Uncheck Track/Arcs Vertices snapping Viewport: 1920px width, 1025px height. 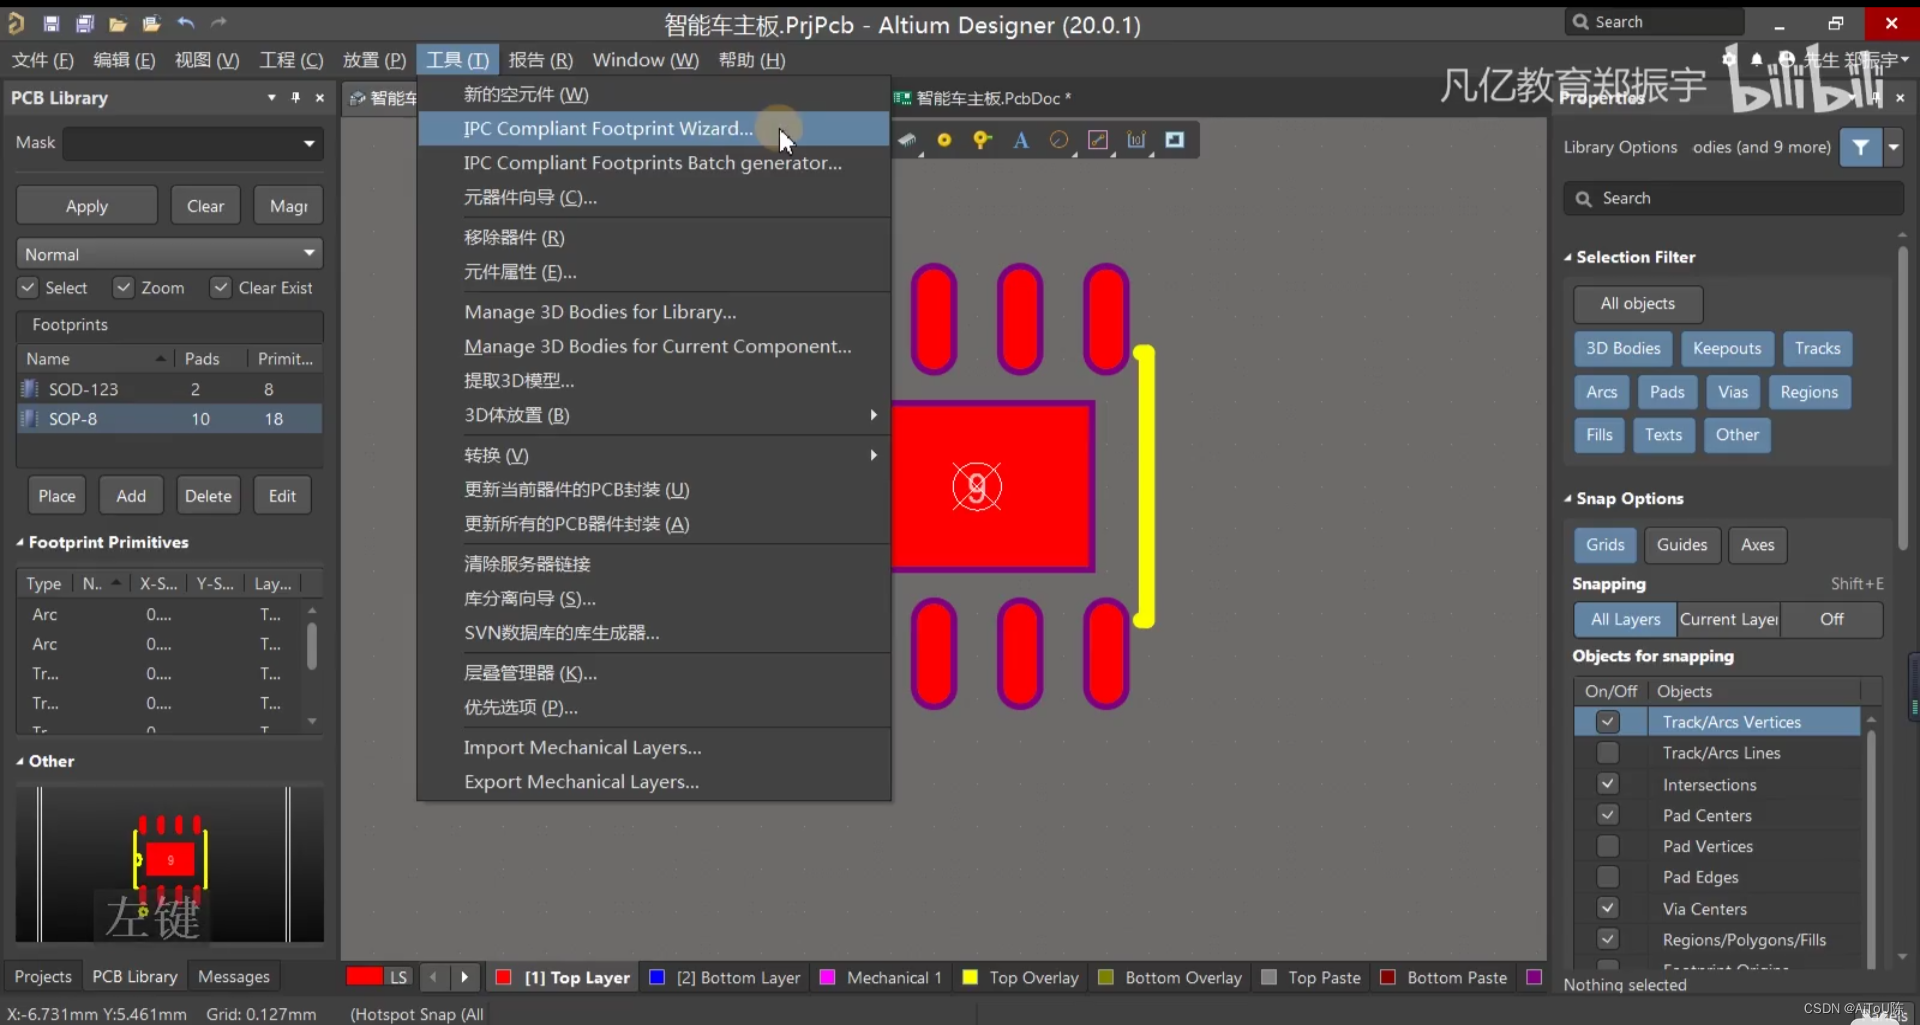[x=1607, y=721]
